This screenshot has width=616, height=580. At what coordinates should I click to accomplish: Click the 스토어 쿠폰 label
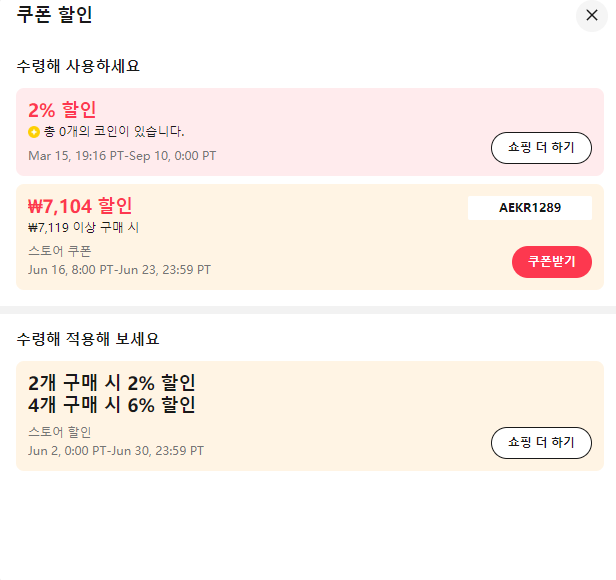60,251
